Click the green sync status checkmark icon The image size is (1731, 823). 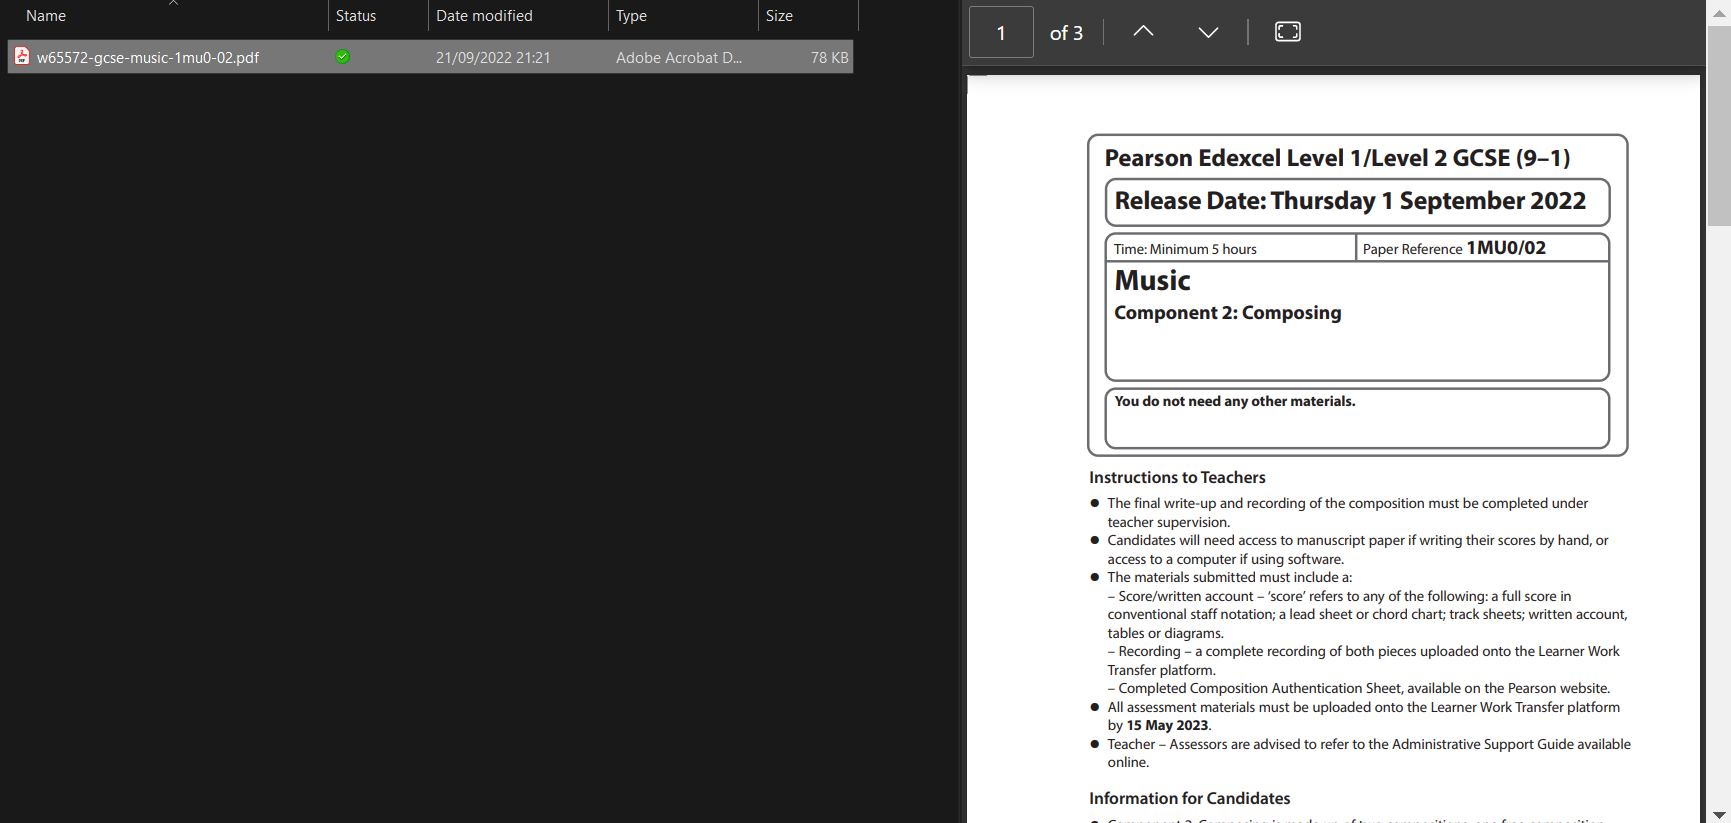pos(343,57)
